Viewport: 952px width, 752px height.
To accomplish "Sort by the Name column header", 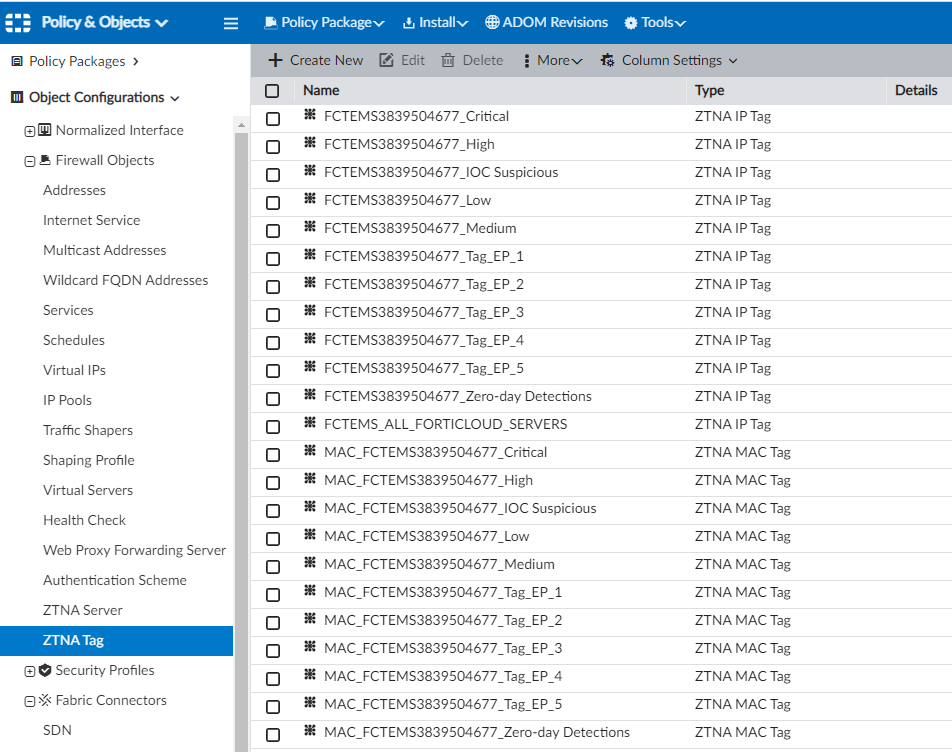I will coord(321,90).
